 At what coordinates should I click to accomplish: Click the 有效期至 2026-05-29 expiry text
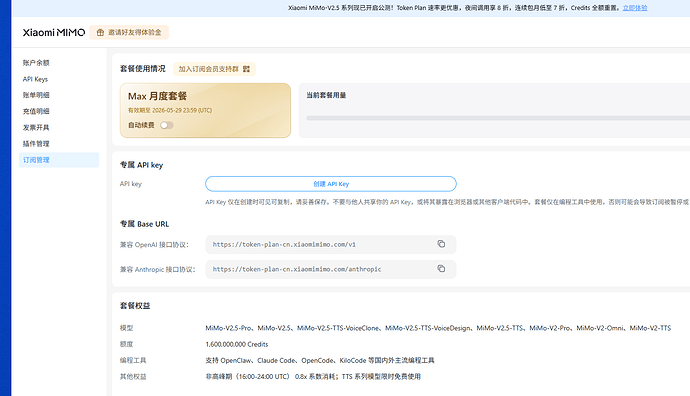point(170,110)
